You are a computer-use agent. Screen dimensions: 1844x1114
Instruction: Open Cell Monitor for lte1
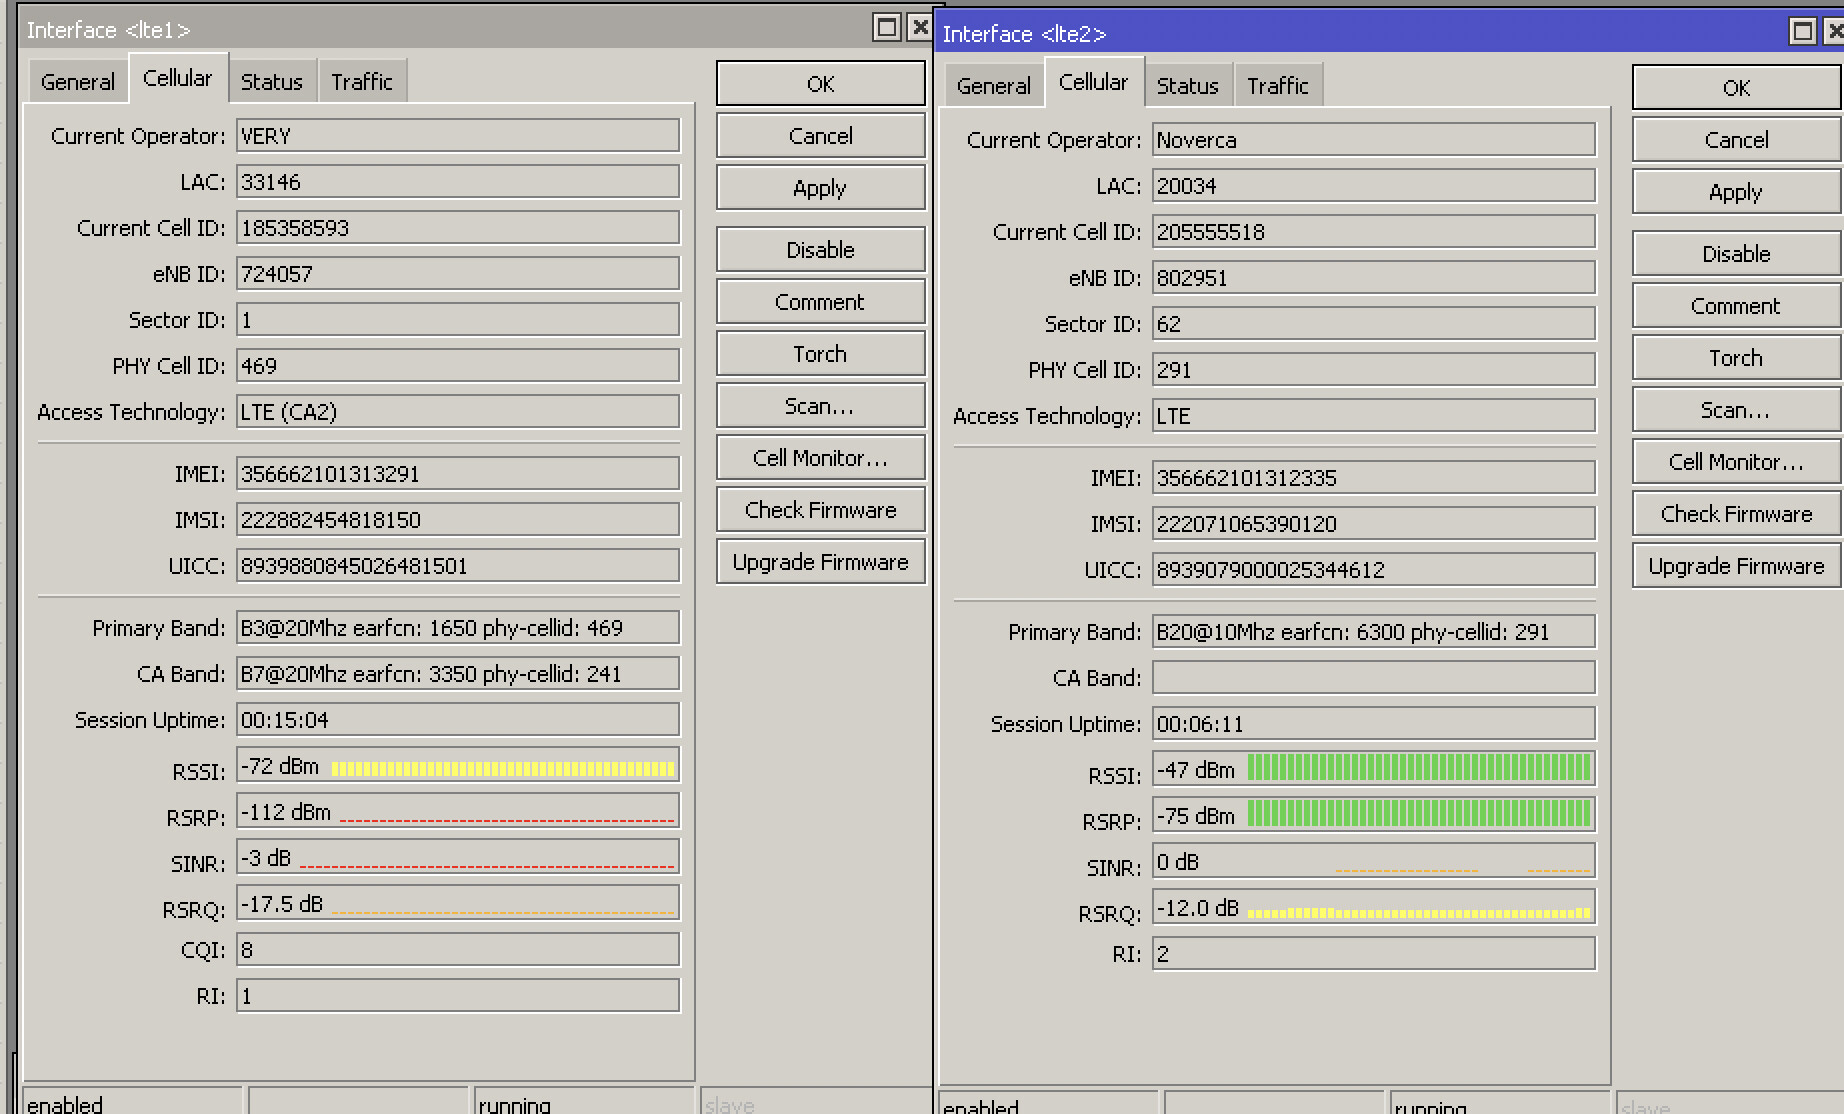pos(819,457)
